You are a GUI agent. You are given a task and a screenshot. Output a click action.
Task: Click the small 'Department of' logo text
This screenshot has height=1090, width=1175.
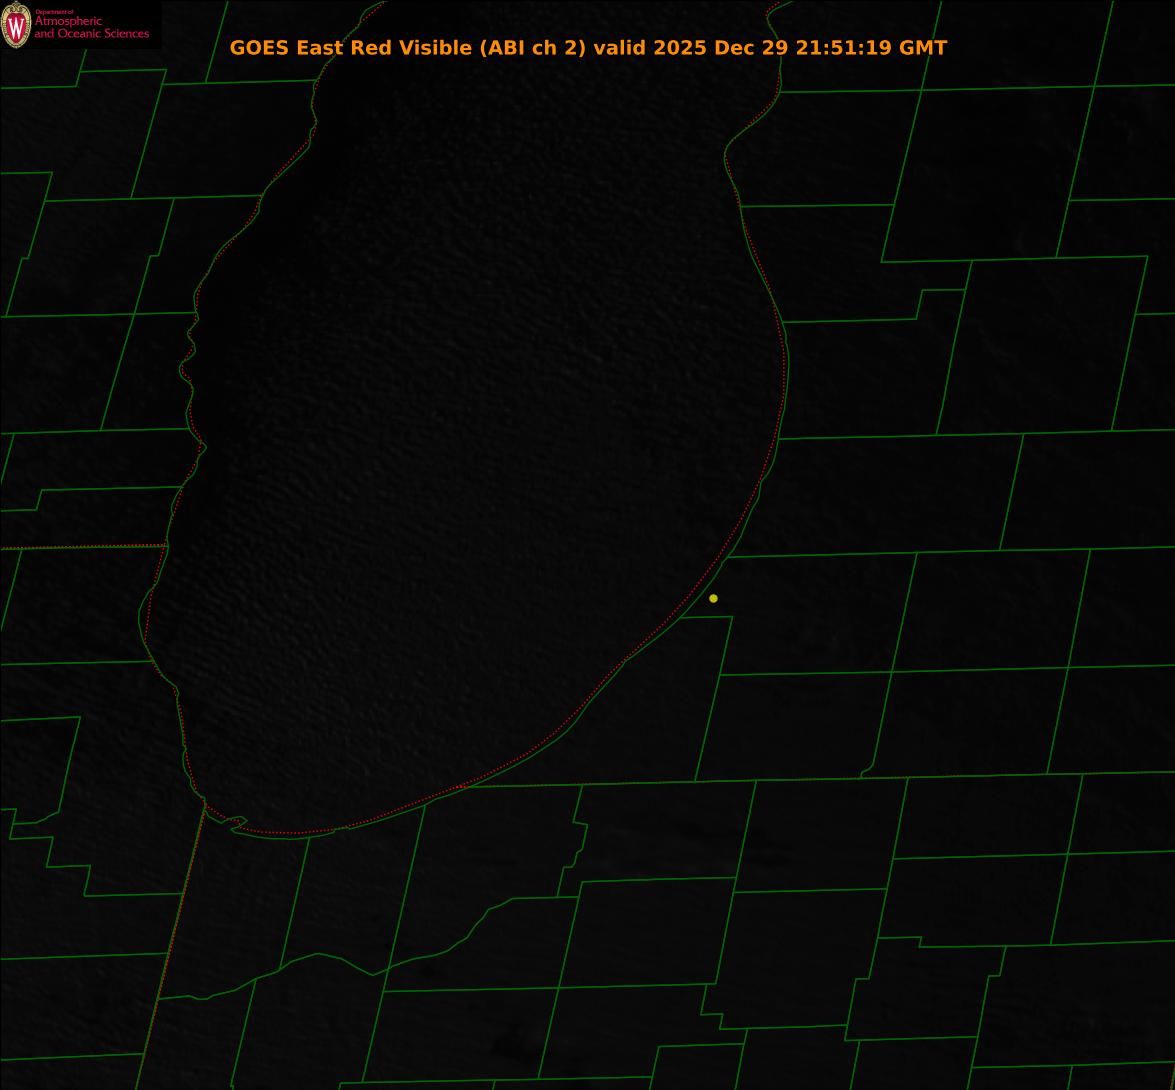(x=54, y=12)
